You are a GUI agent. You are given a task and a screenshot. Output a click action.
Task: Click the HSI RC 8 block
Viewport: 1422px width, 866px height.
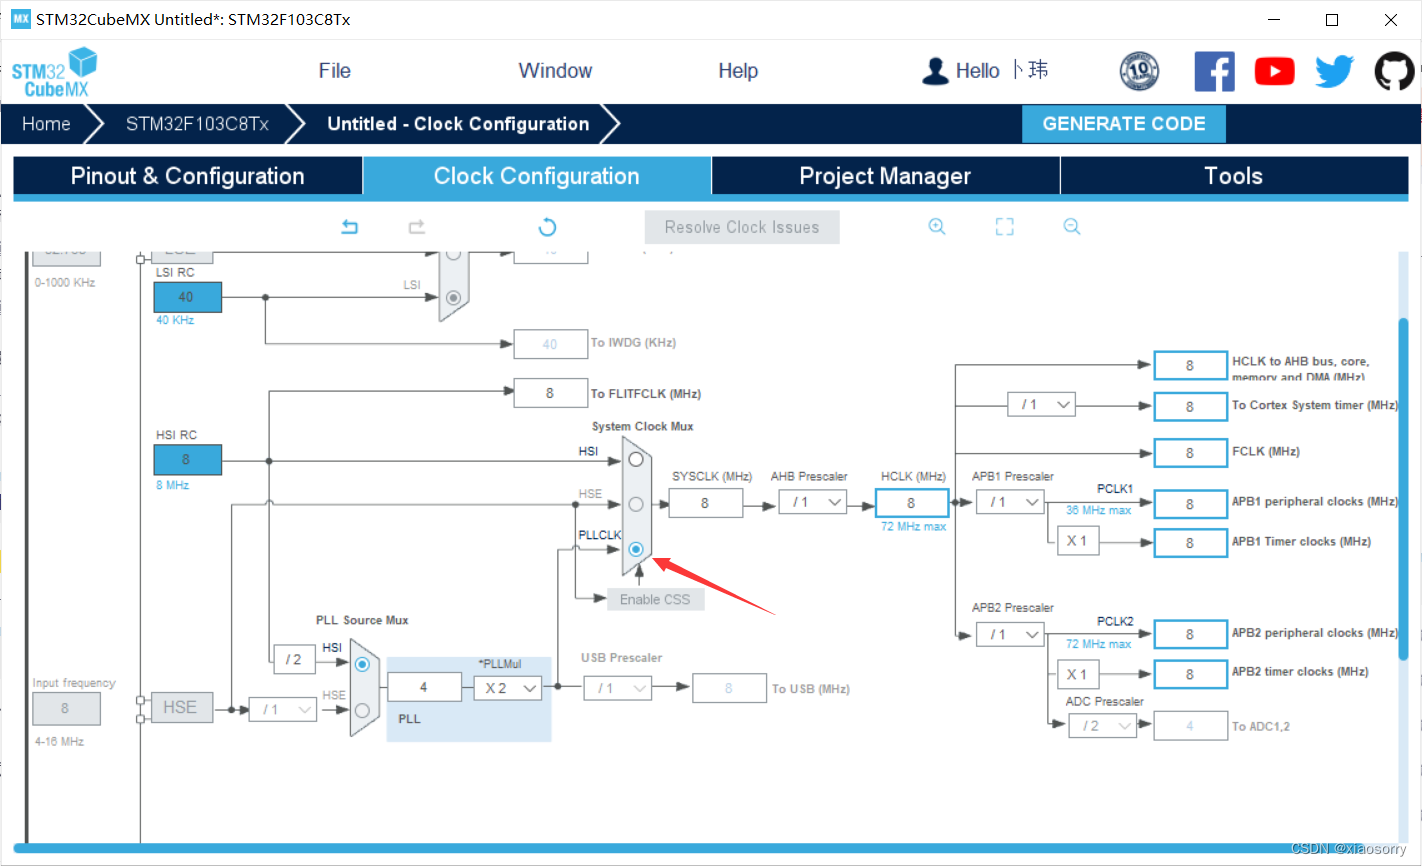pos(187,460)
